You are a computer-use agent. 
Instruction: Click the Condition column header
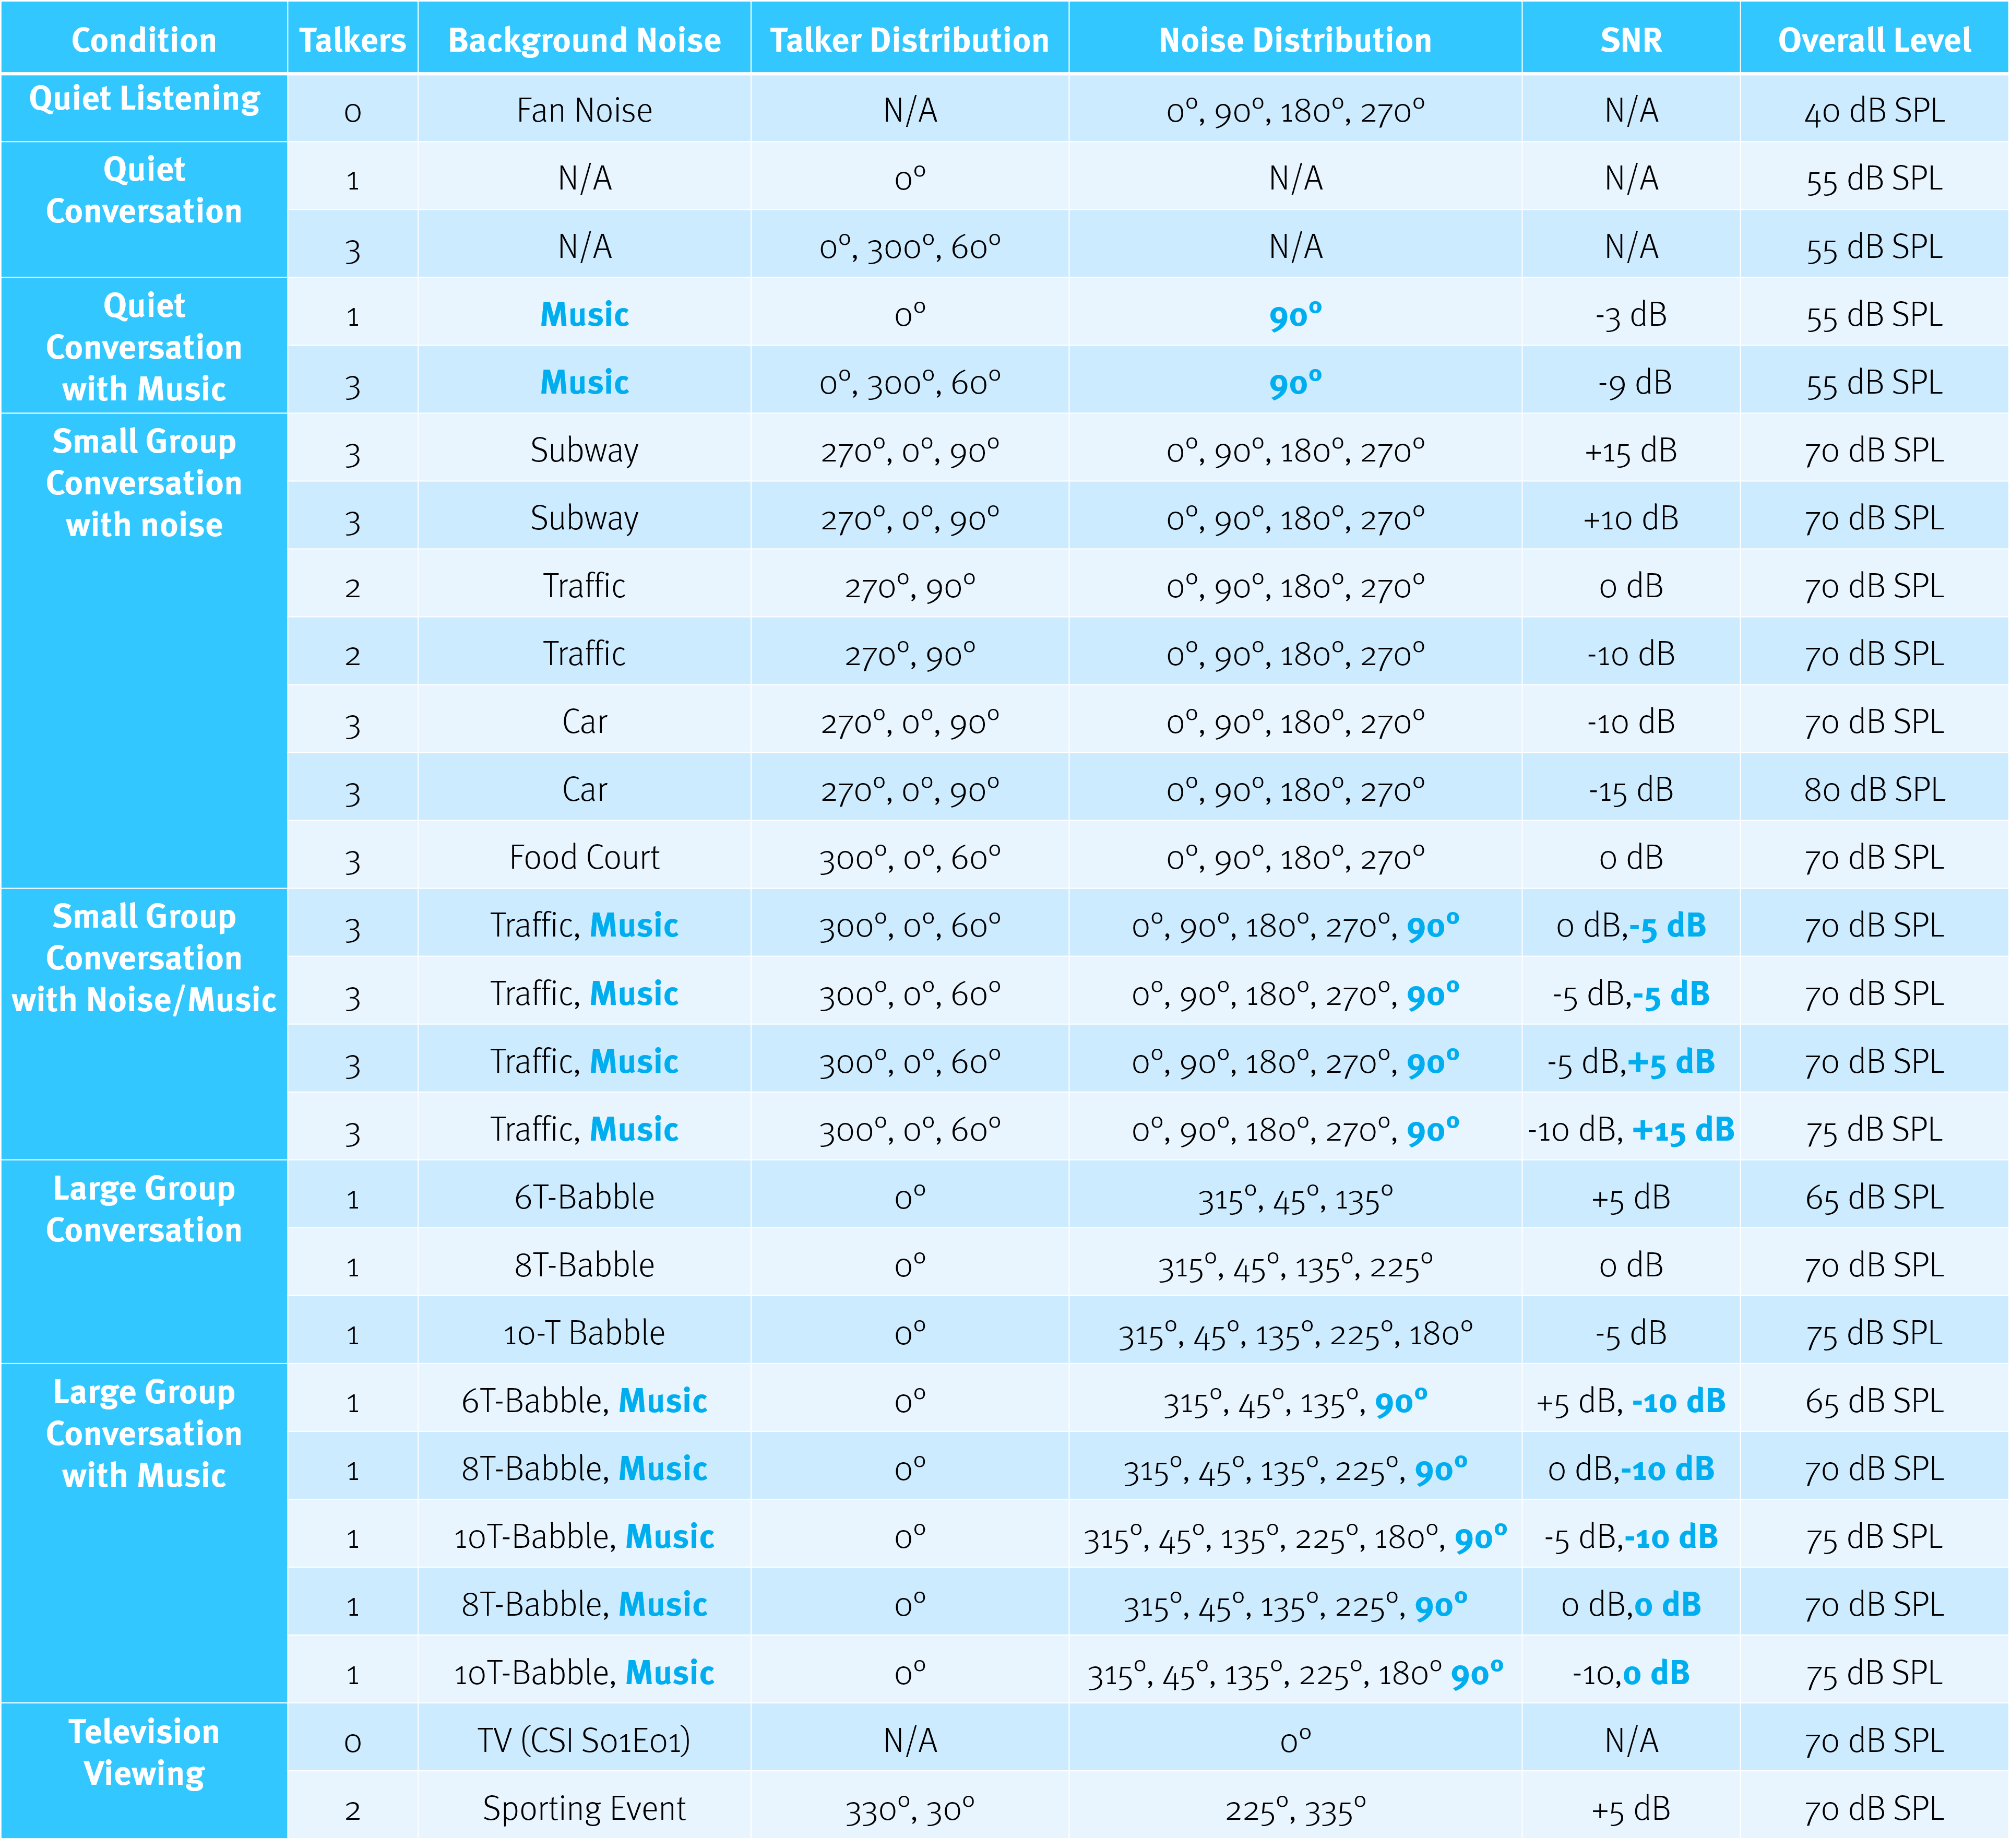click(144, 40)
